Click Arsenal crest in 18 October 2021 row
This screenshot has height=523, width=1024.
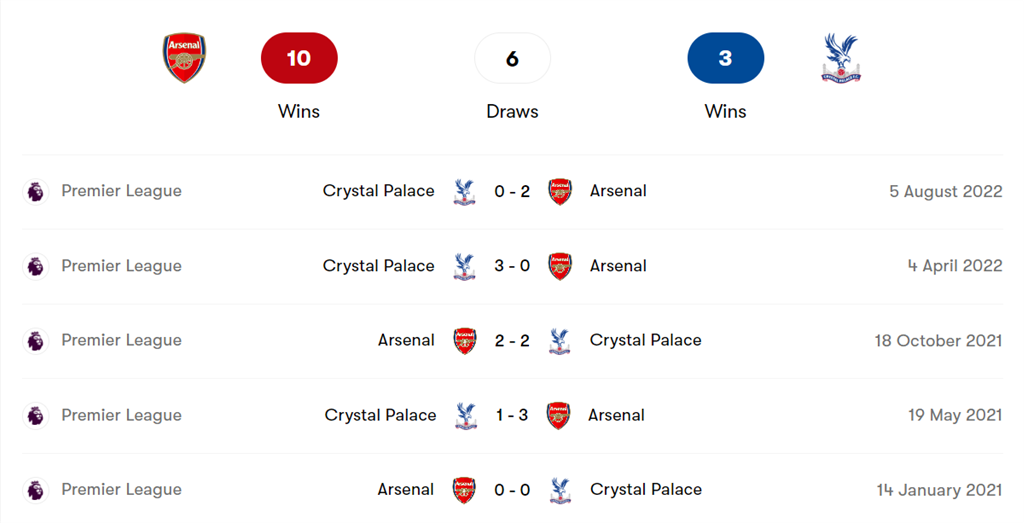[x=465, y=341]
